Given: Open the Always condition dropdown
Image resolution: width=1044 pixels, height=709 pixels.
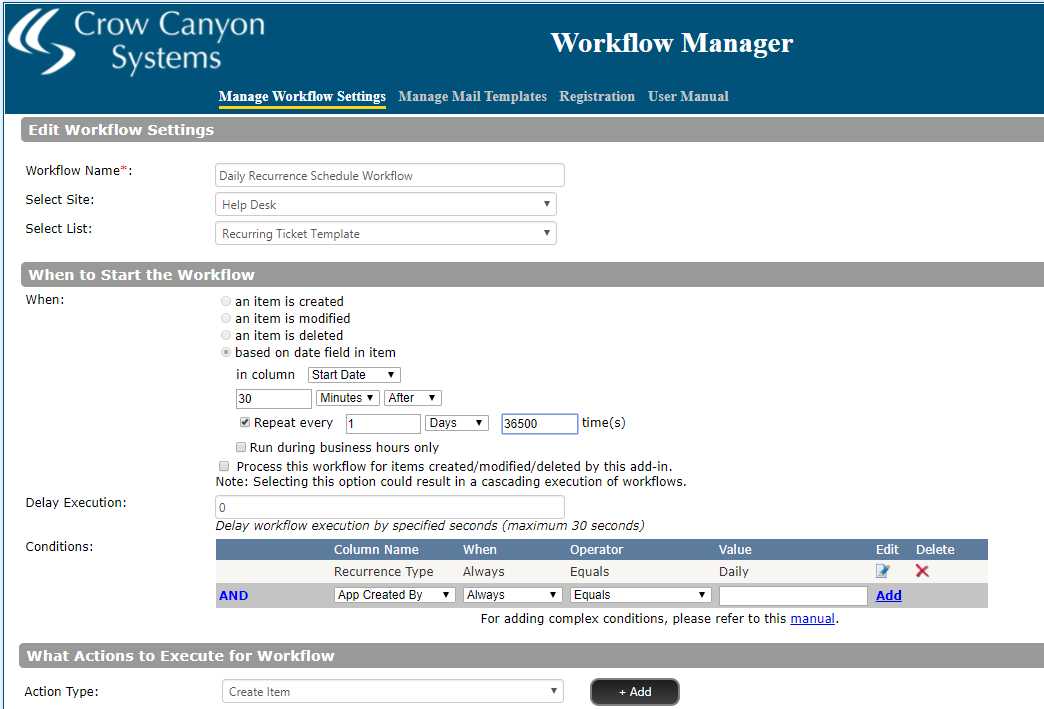Looking at the screenshot, I should (512, 595).
